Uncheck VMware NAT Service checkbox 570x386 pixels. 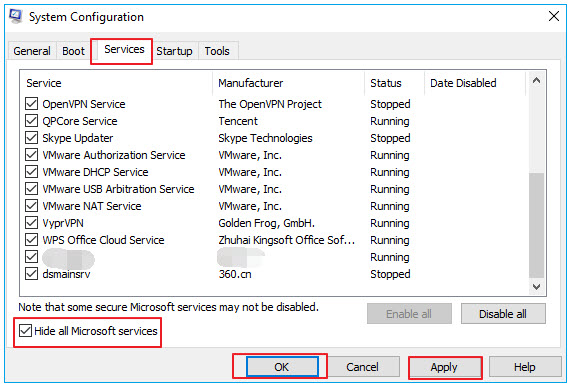tap(32, 206)
